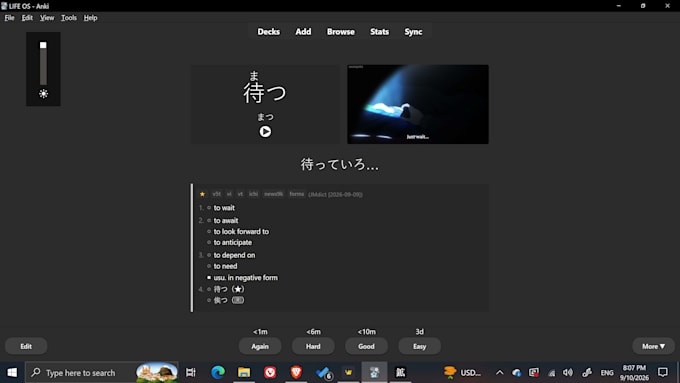Image resolution: width=680 pixels, height=383 pixels.
Task: Open the Windows Start menu
Action: 12,372
